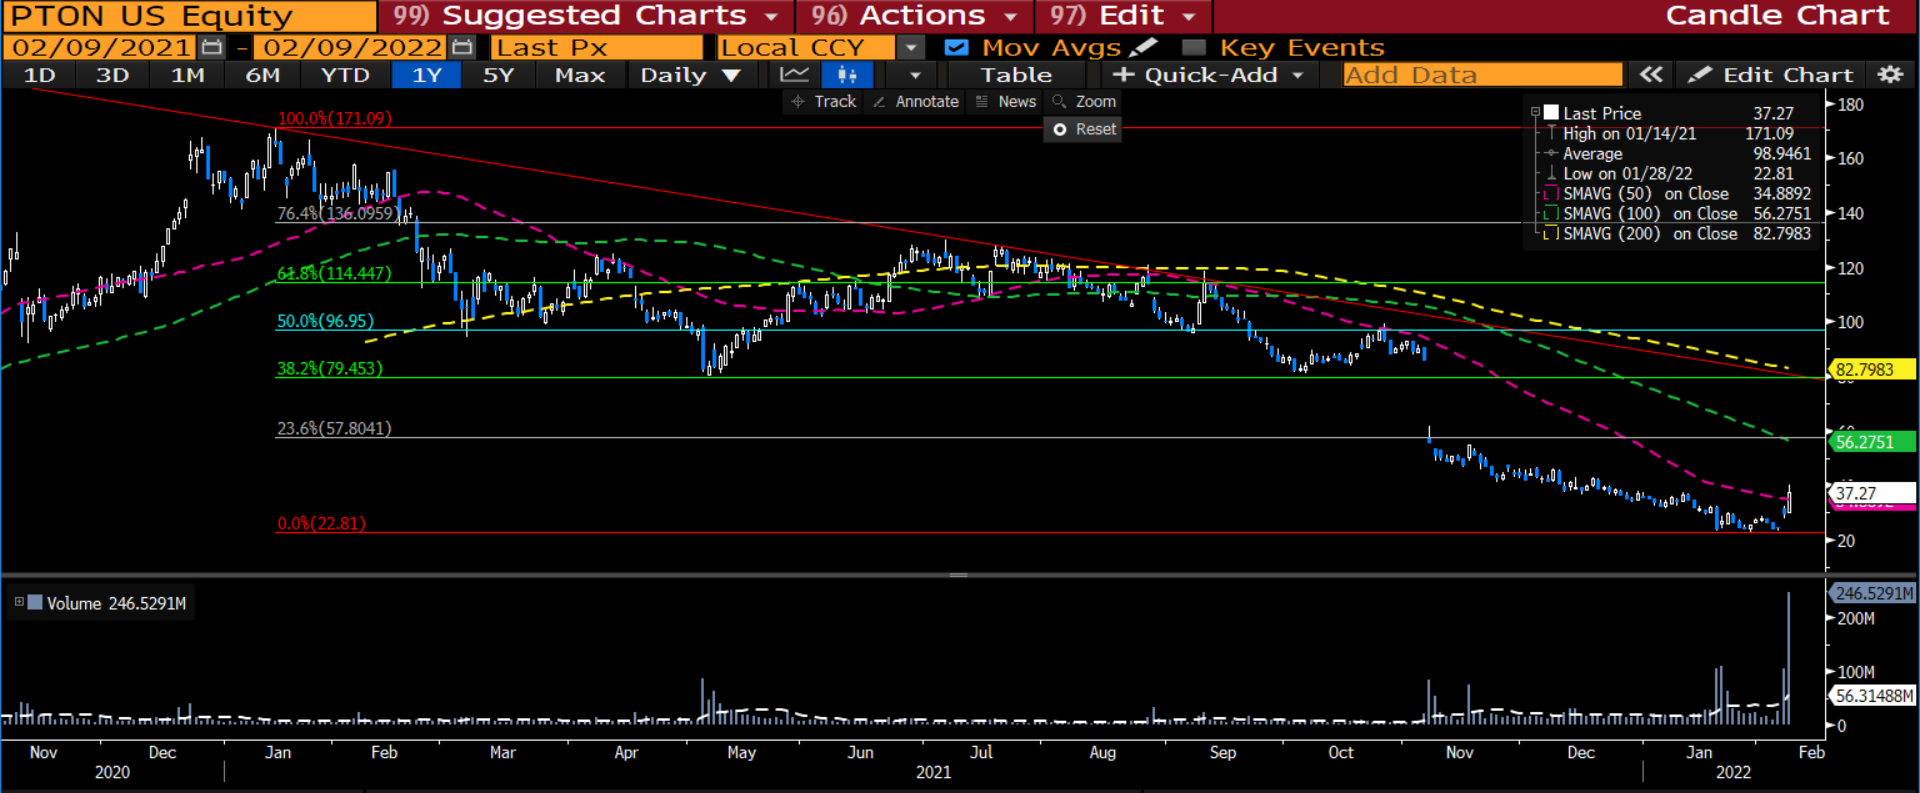Click the Edit Chart pencil icon

[x=1700, y=75]
